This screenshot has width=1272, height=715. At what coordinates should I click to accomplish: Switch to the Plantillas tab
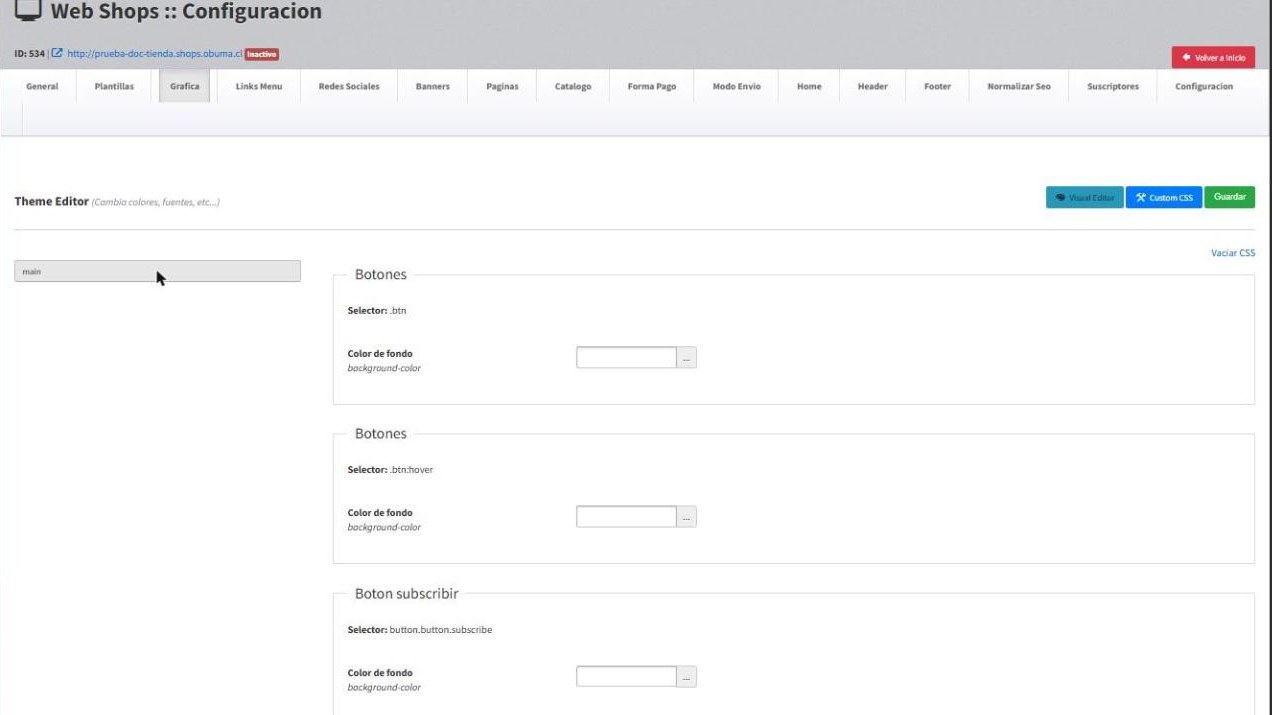[x=114, y=86]
